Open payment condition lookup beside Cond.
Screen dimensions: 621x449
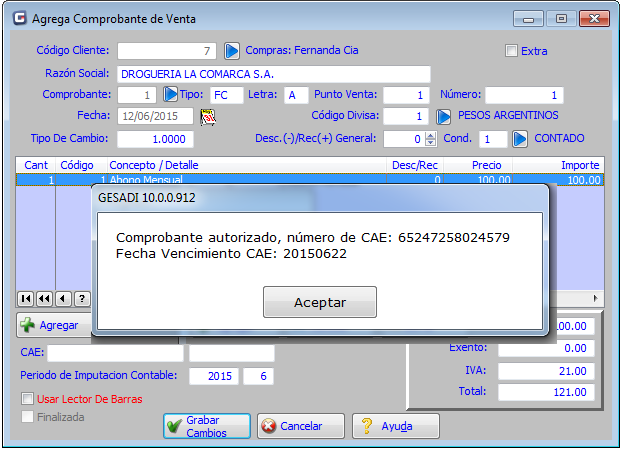[x=520, y=139]
